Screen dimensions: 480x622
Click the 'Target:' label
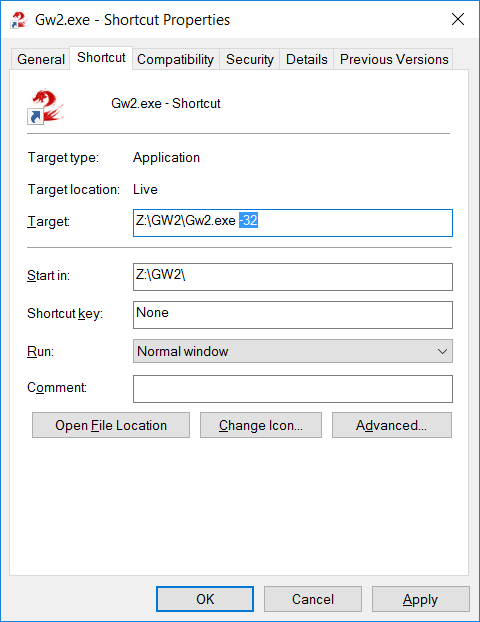48,221
